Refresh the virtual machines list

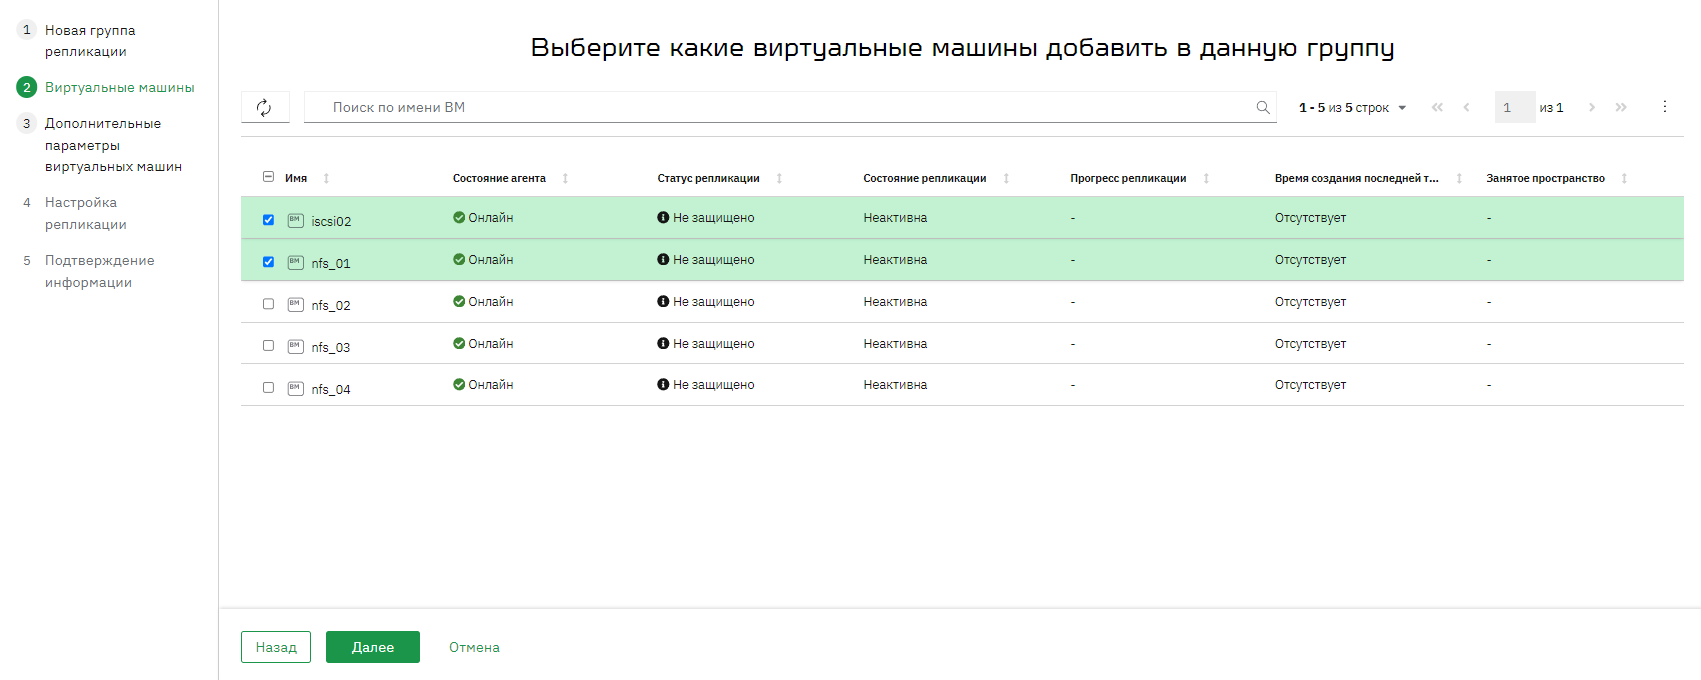[264, 107]
